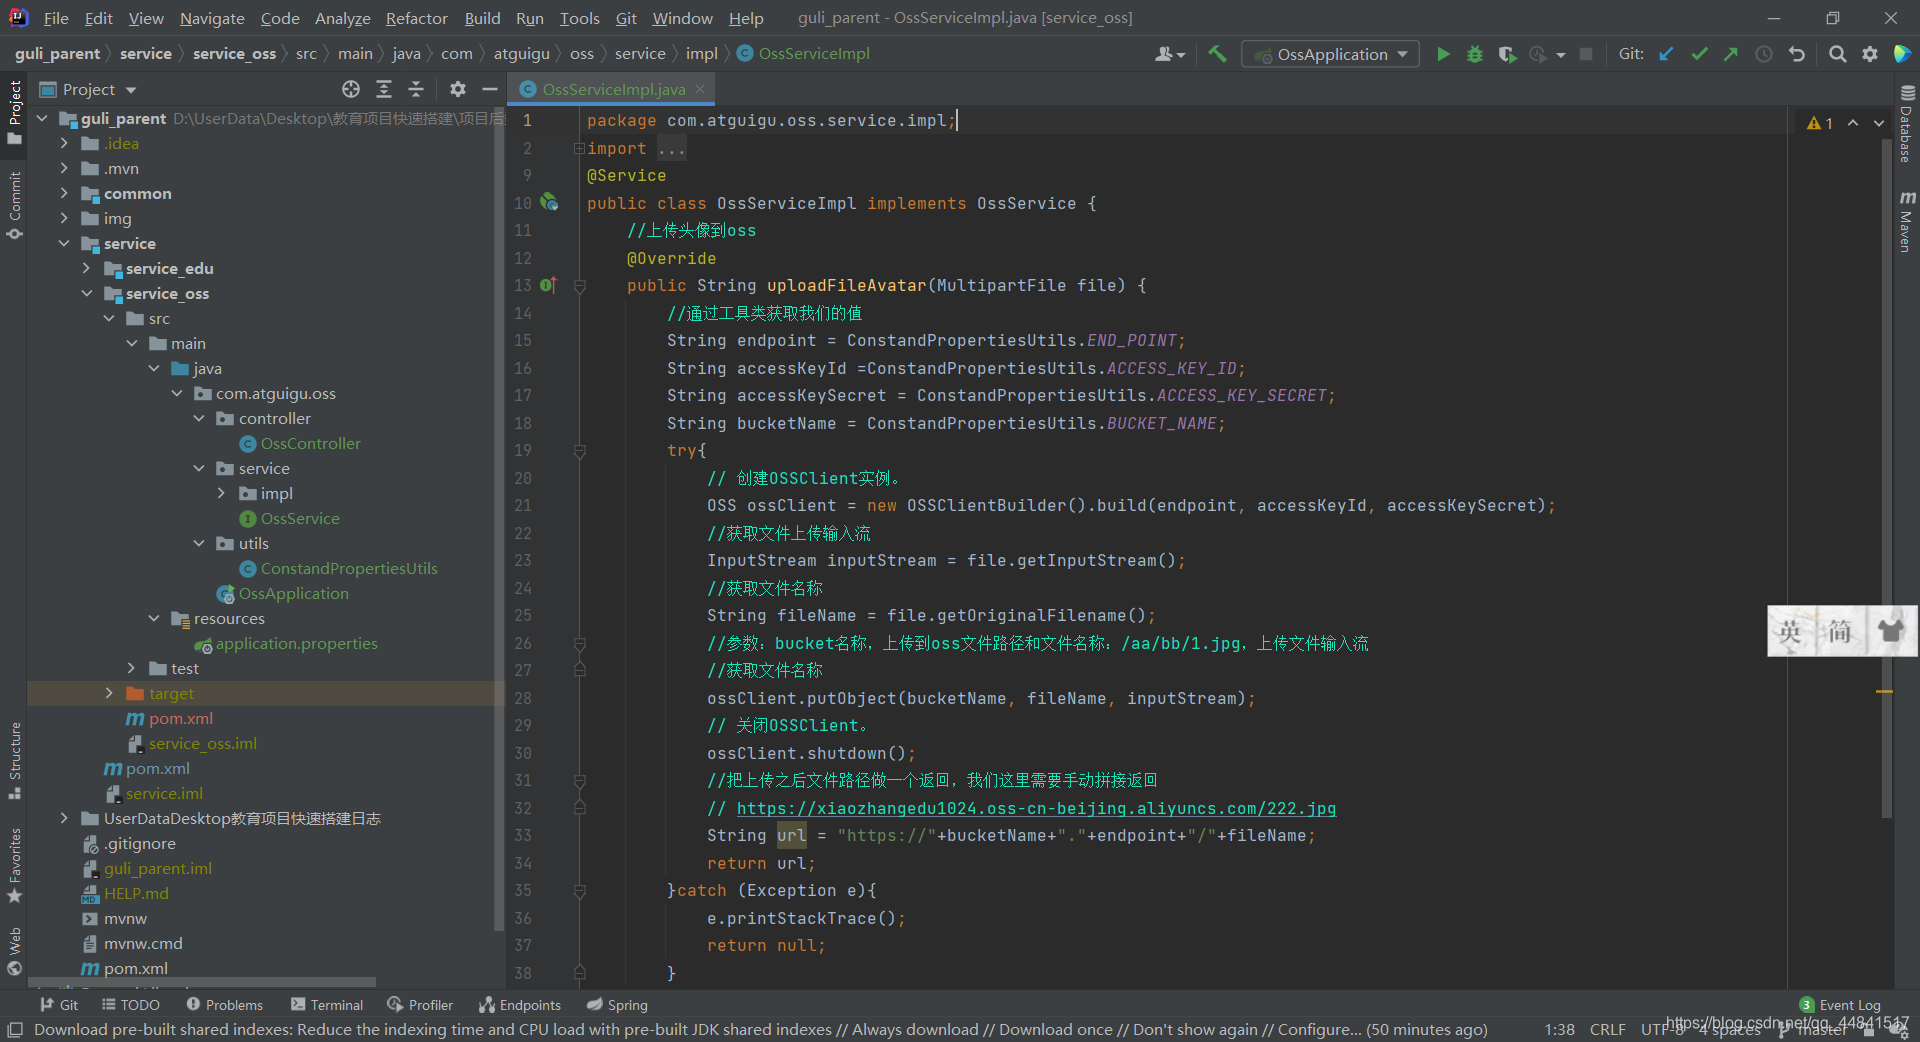
Task: Open the Event Log
Action: [x=1840, y=1004]
